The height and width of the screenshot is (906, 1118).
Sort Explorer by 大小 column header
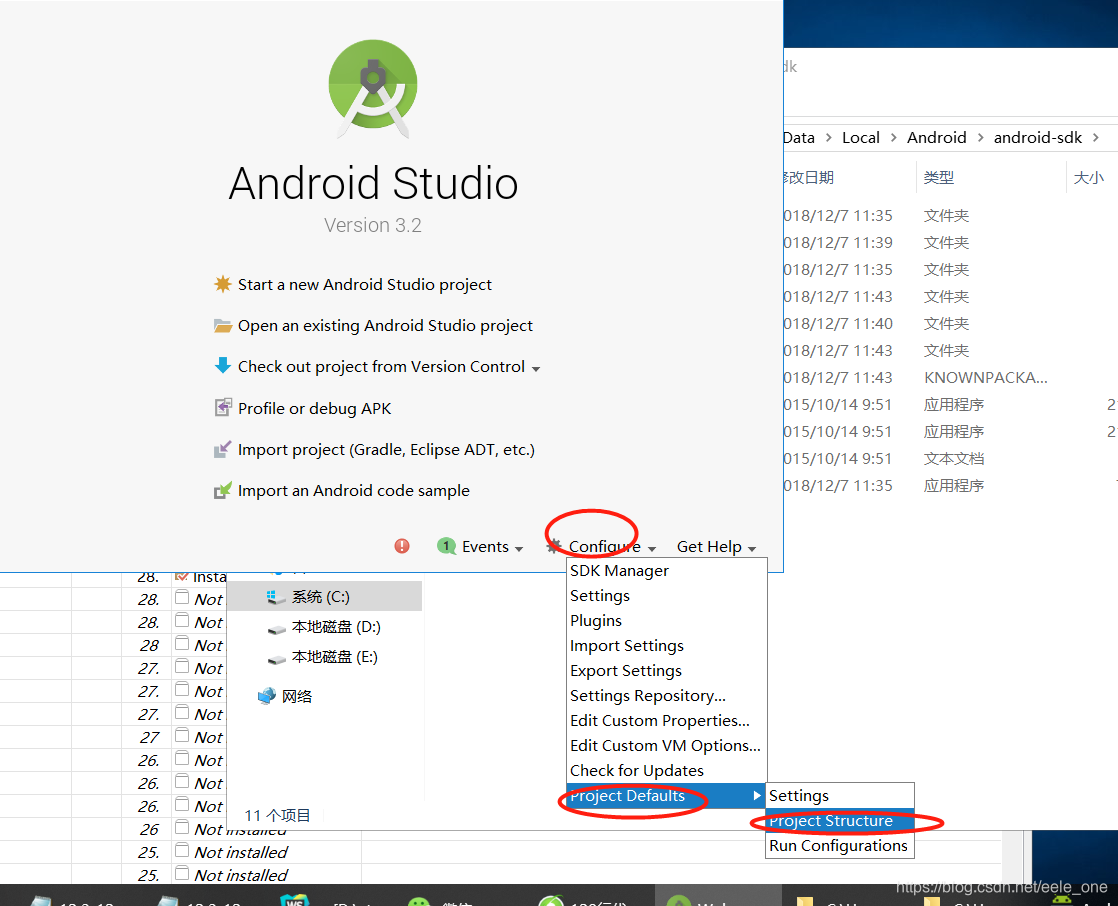pos(1089,177)
